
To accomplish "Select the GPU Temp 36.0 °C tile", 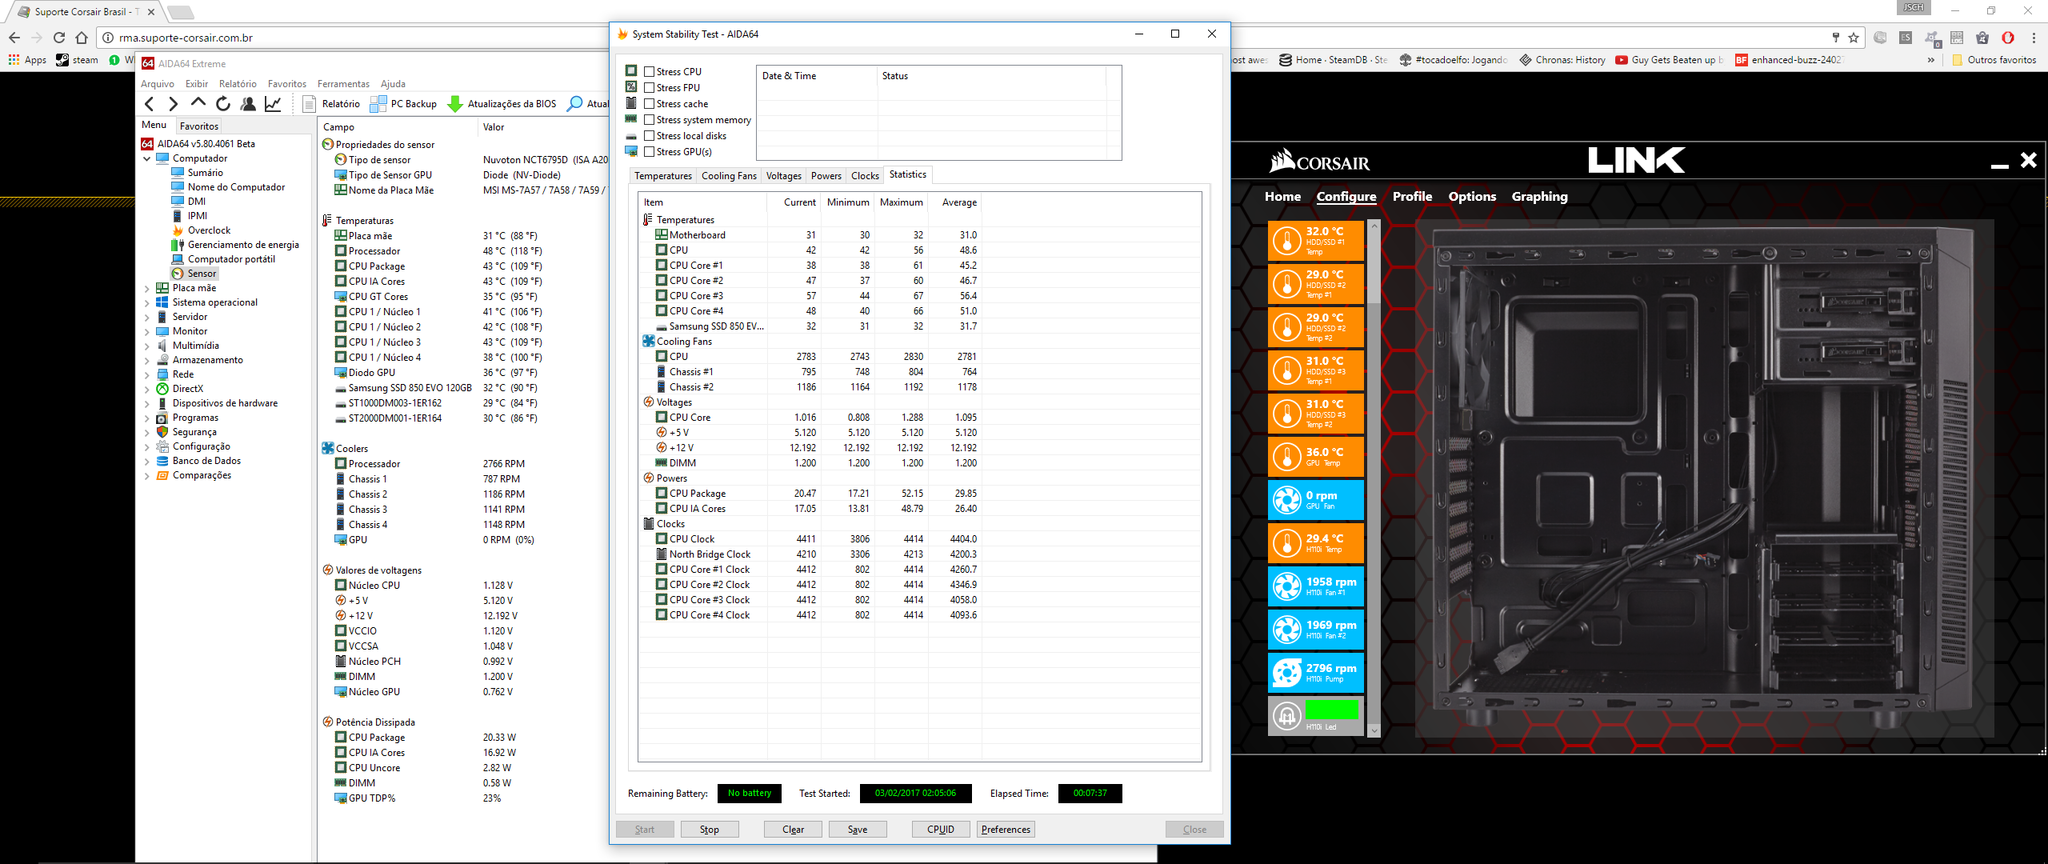I will tap(1316, 457).
